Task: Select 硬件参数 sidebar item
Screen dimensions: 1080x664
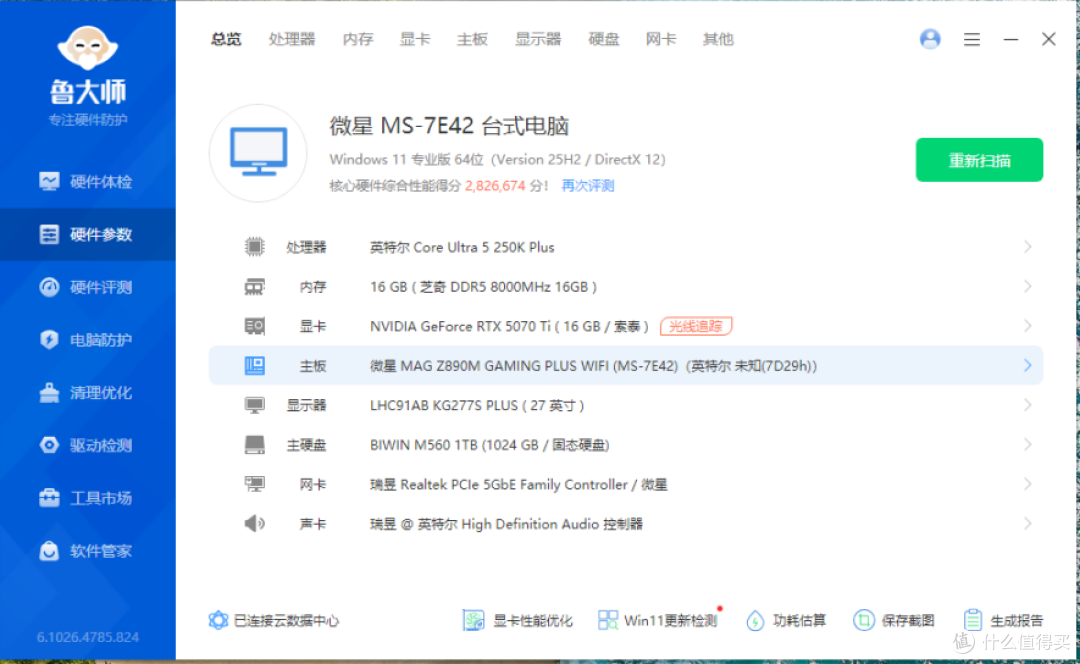Action: (87, 235)
